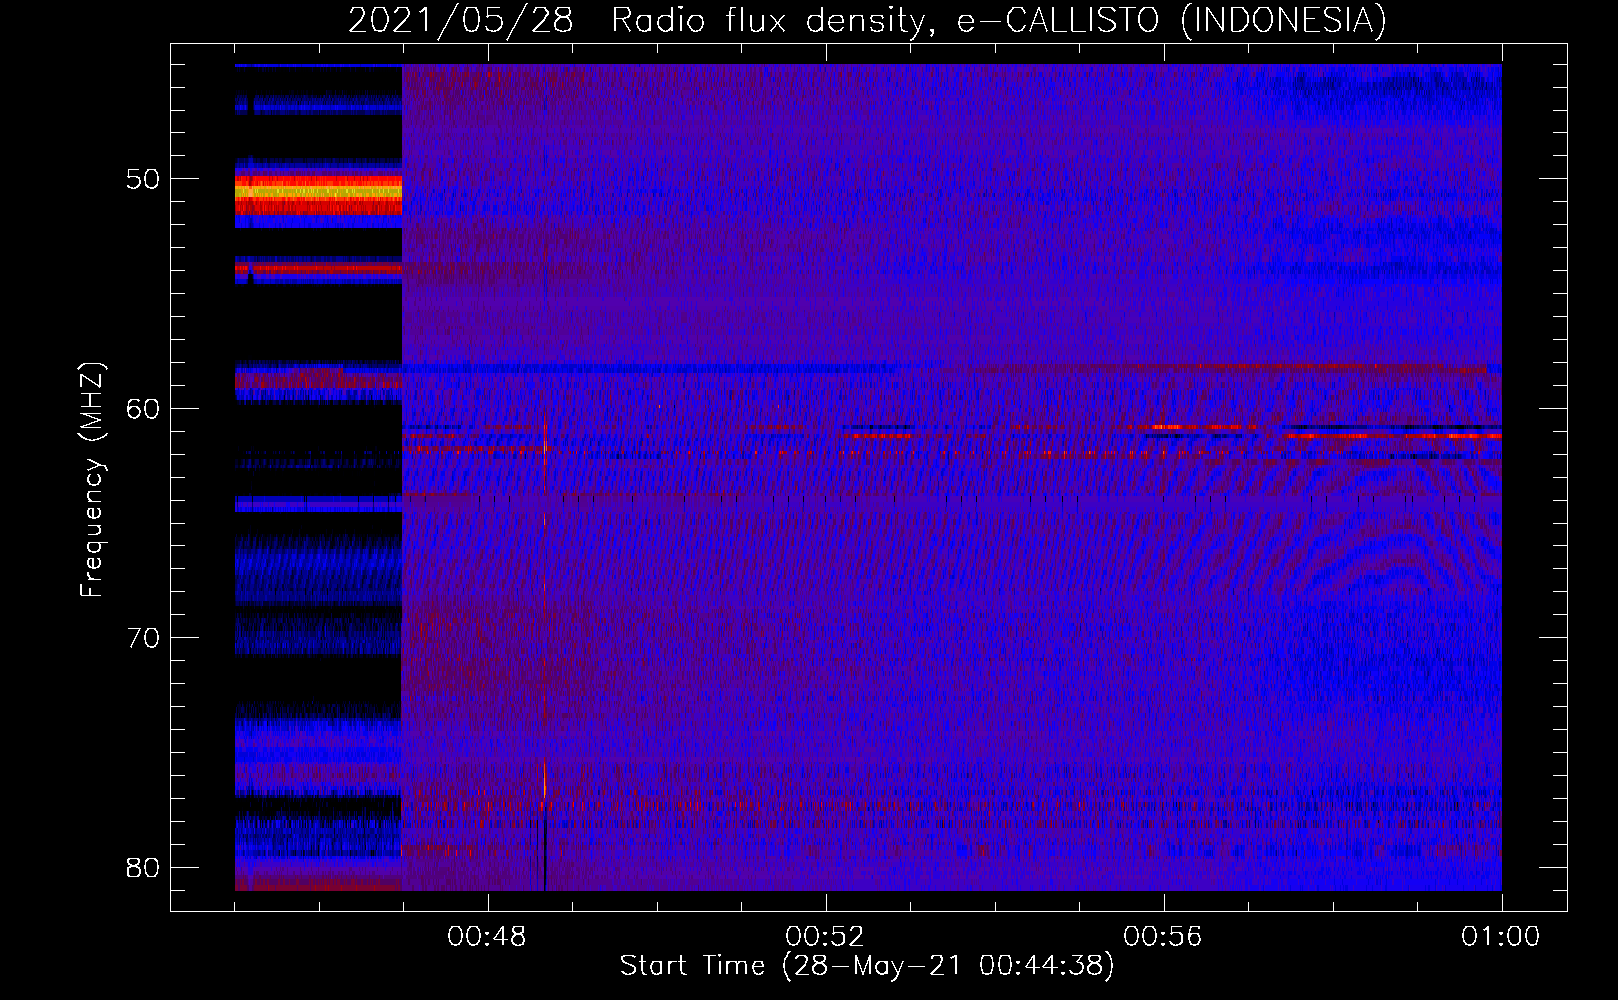
Task: Click the '00:56' time tick label
Action: pyautogui.click(x=1163, y=937)
